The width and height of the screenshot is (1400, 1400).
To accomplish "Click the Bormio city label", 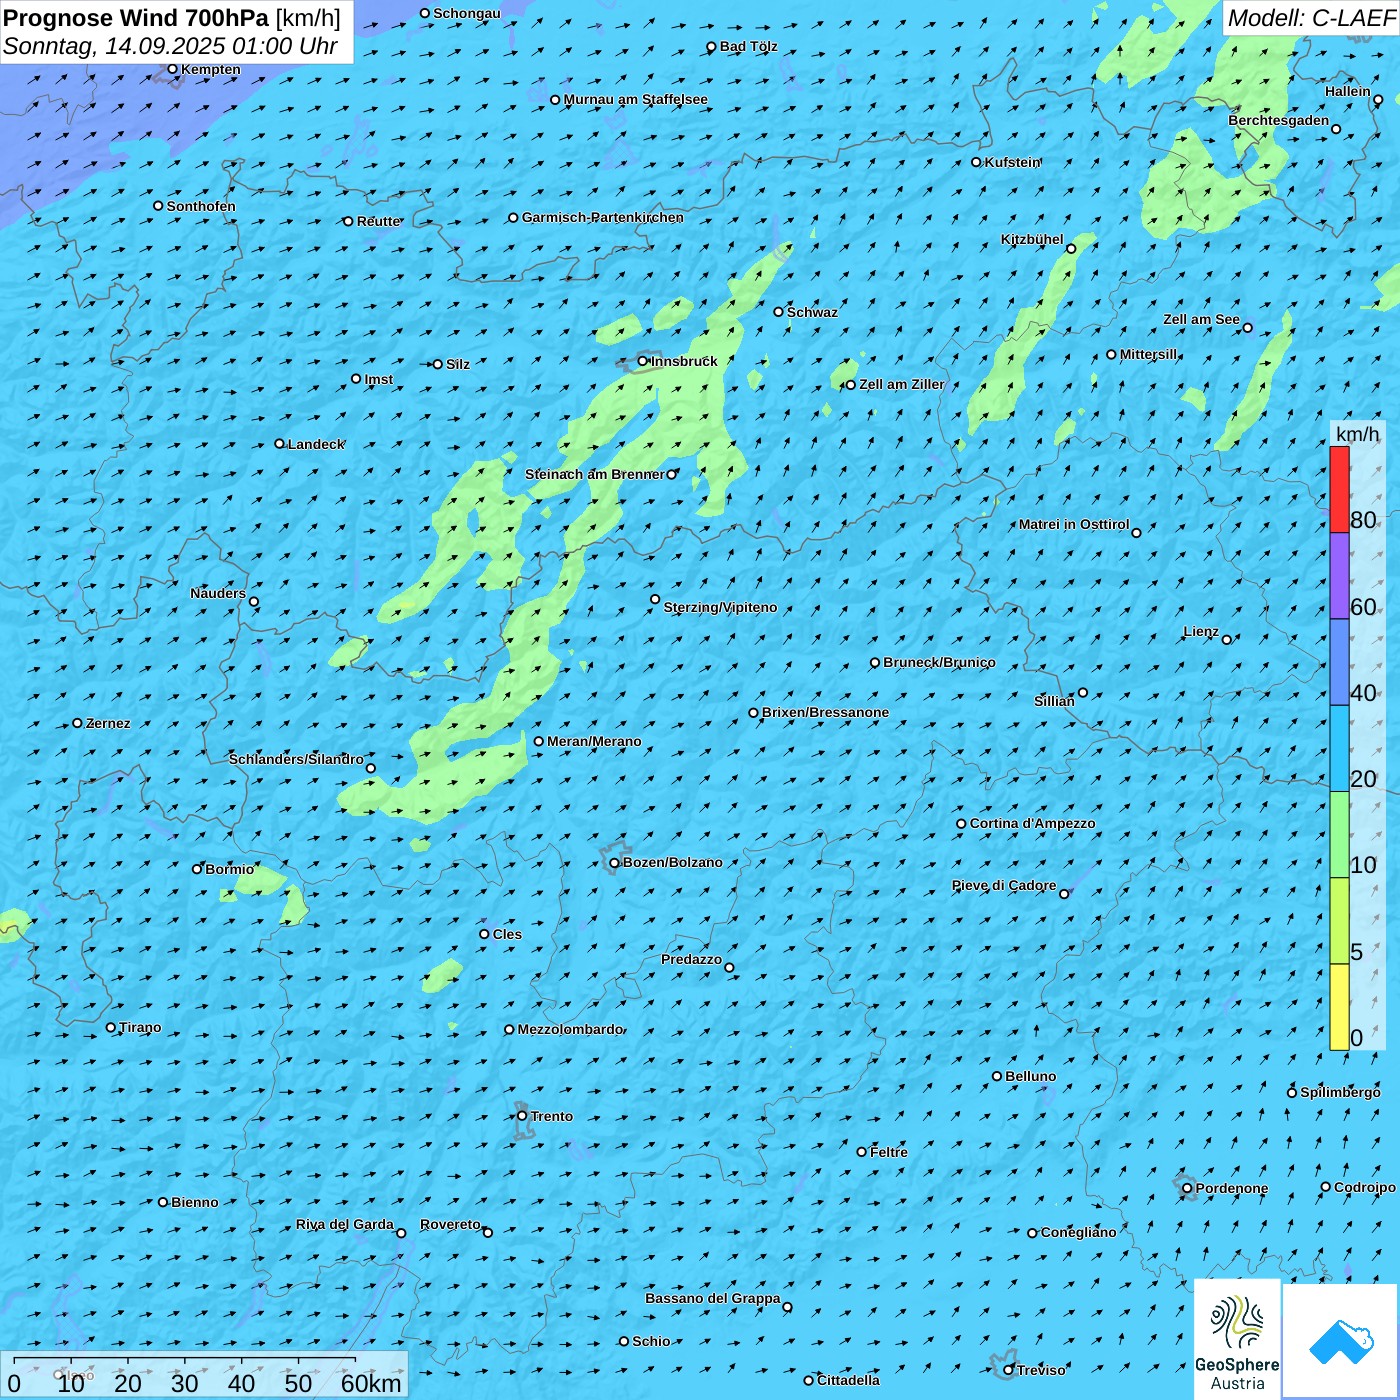I will (230, 869).
